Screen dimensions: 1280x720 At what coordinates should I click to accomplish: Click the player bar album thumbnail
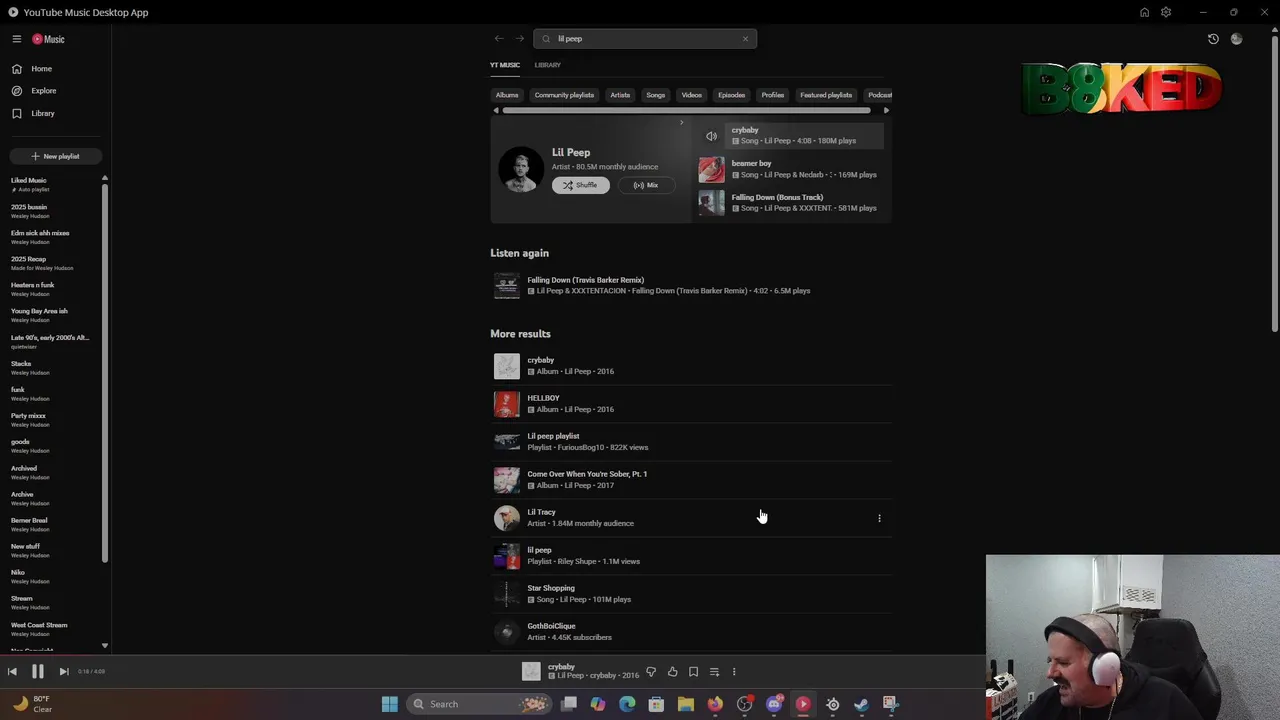[x=531, y=672]
